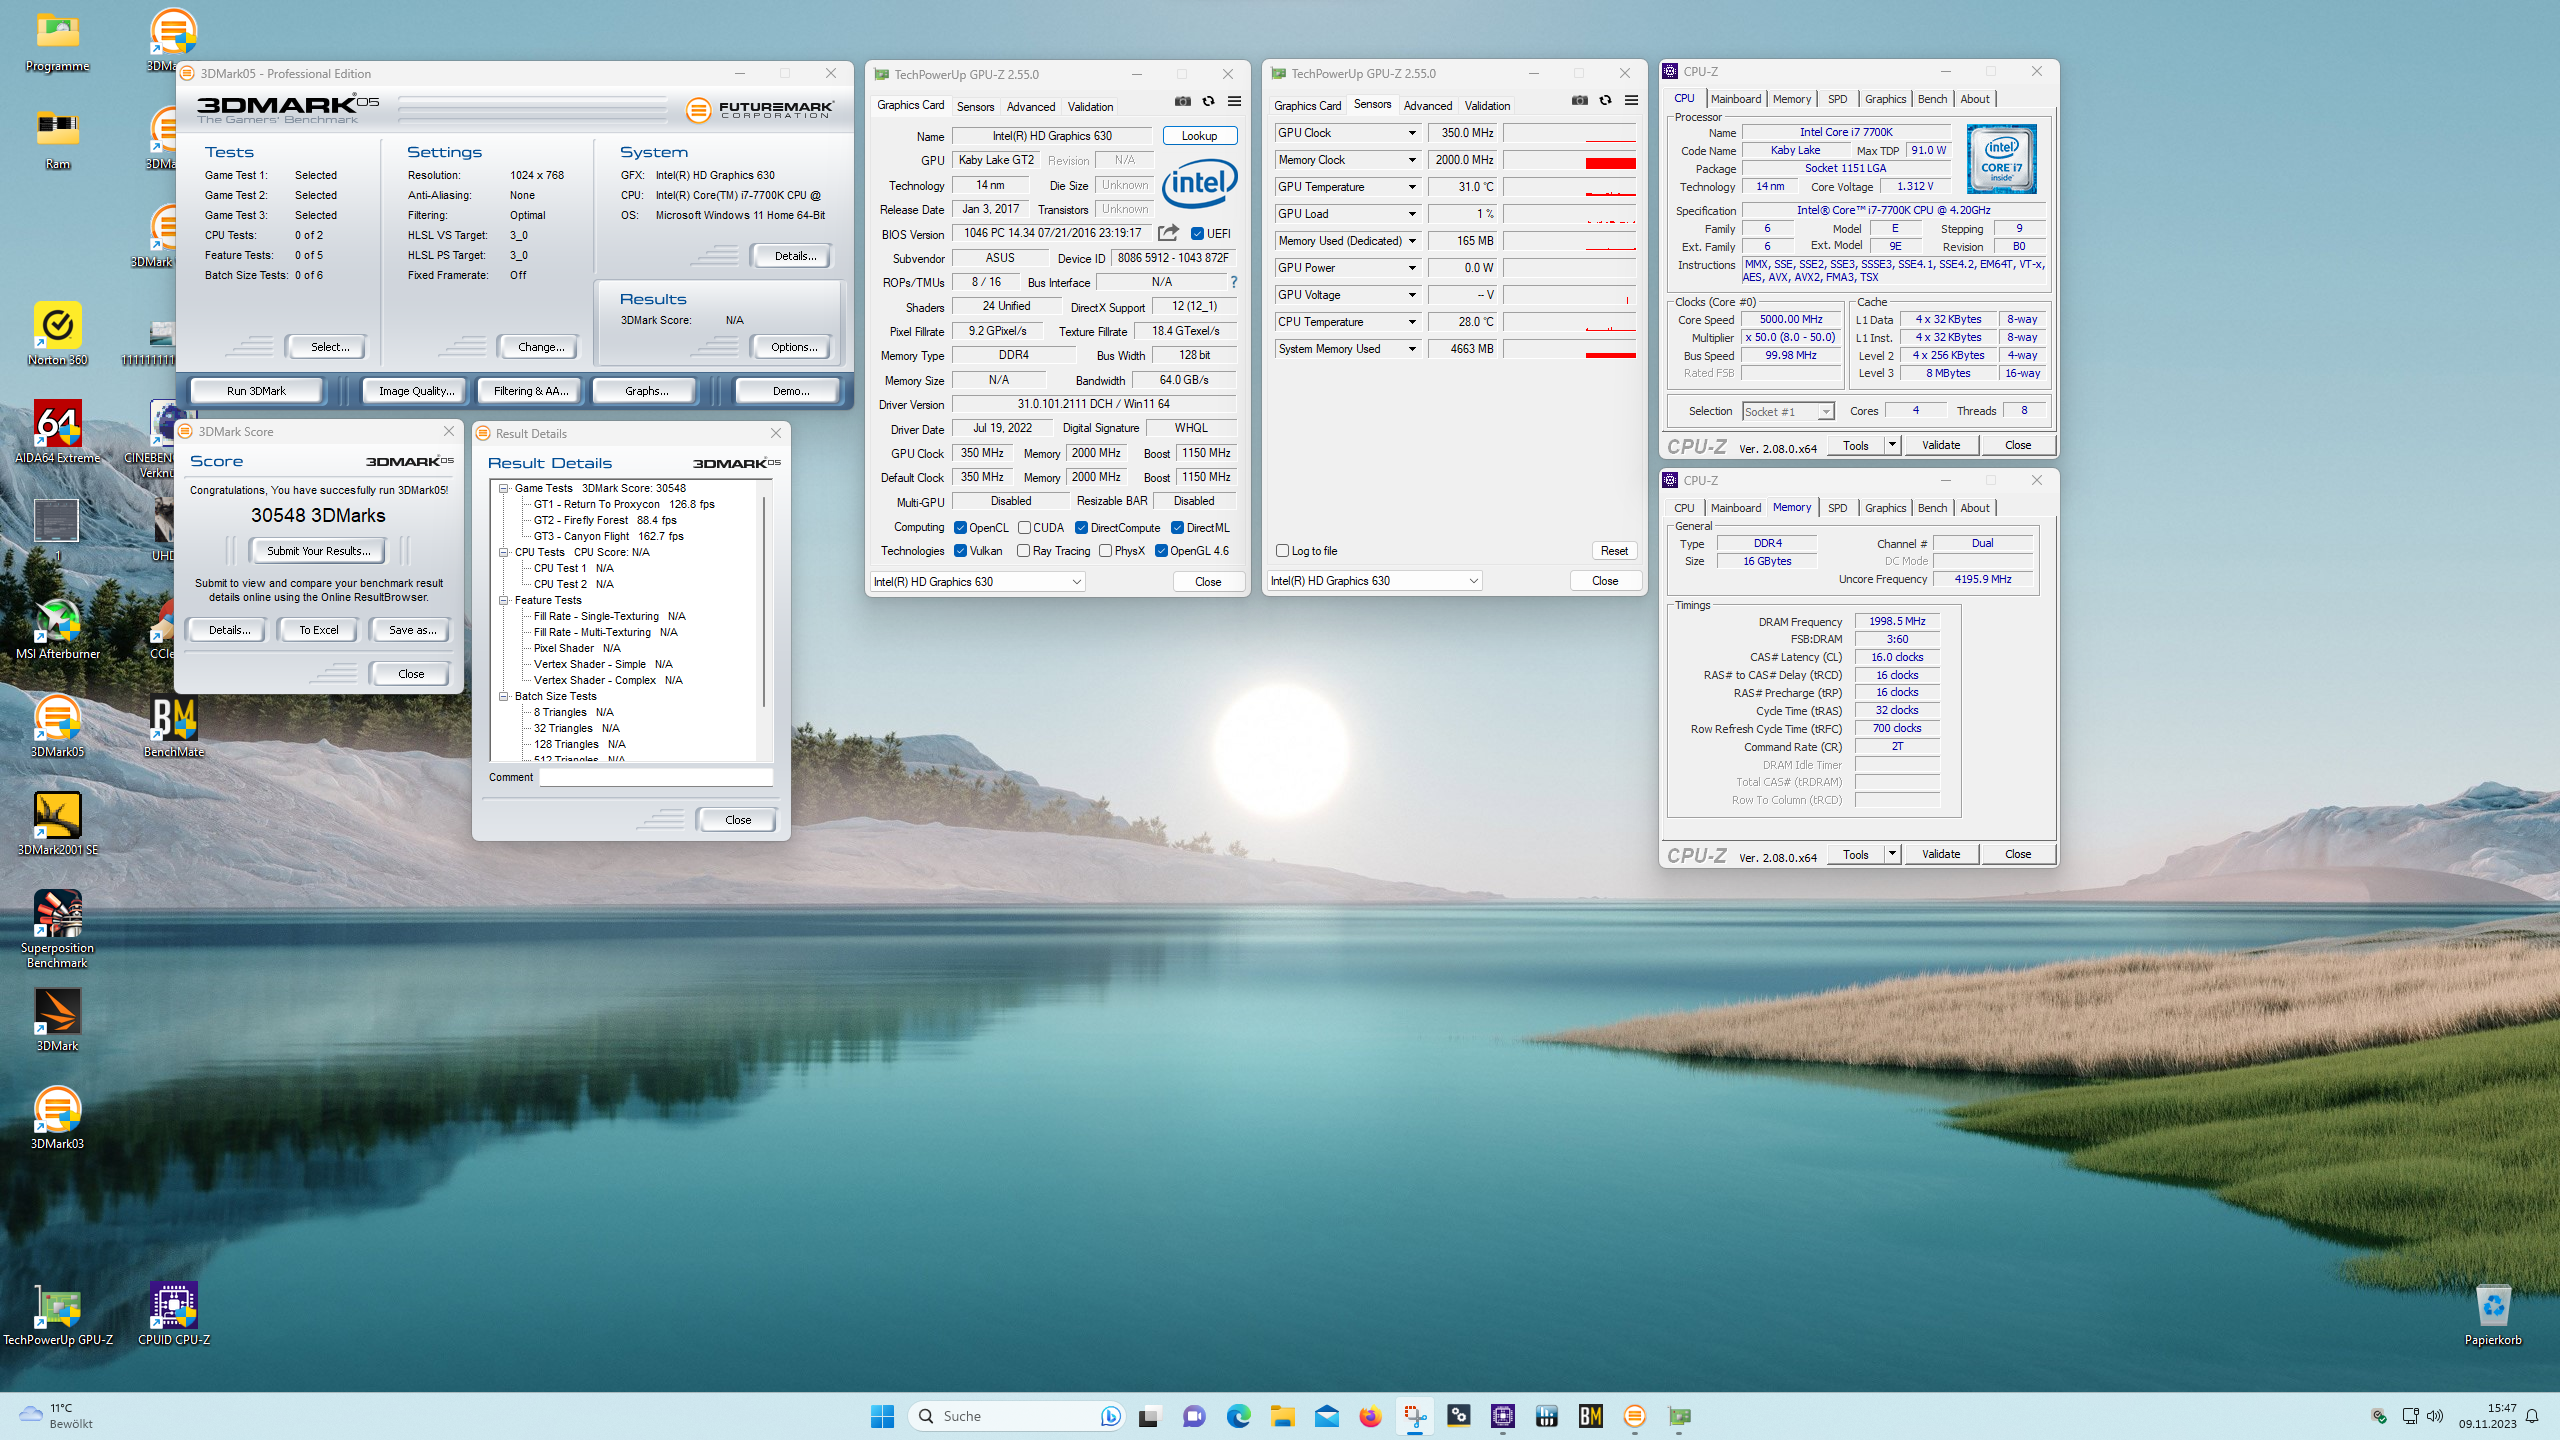2560x1440 pixels.
Task: Click the refresh icon in GPU-Z Graphics Card window
Action: 1208,101
